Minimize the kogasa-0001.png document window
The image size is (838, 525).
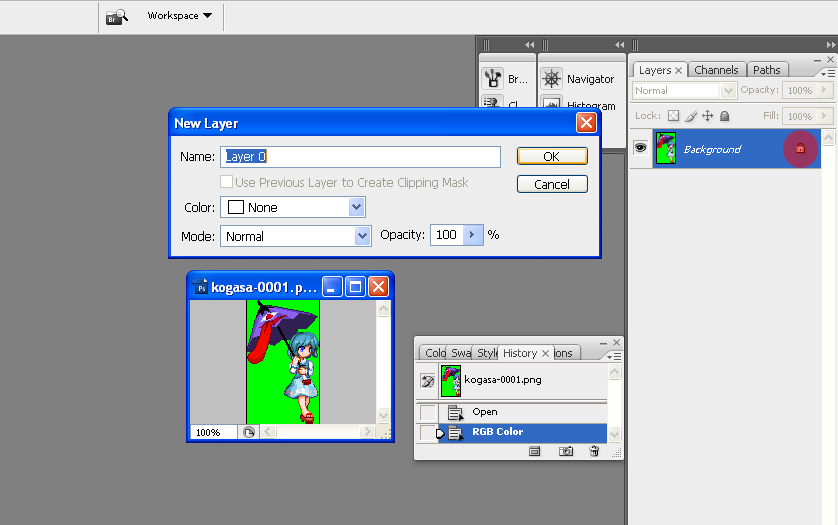(332, 287)
